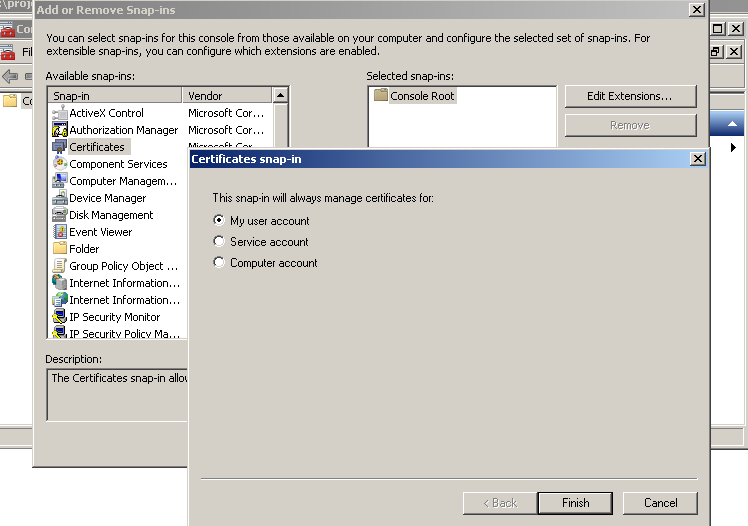Click the Snap-in column header
748x526 pixels.
tap(115, 95)
